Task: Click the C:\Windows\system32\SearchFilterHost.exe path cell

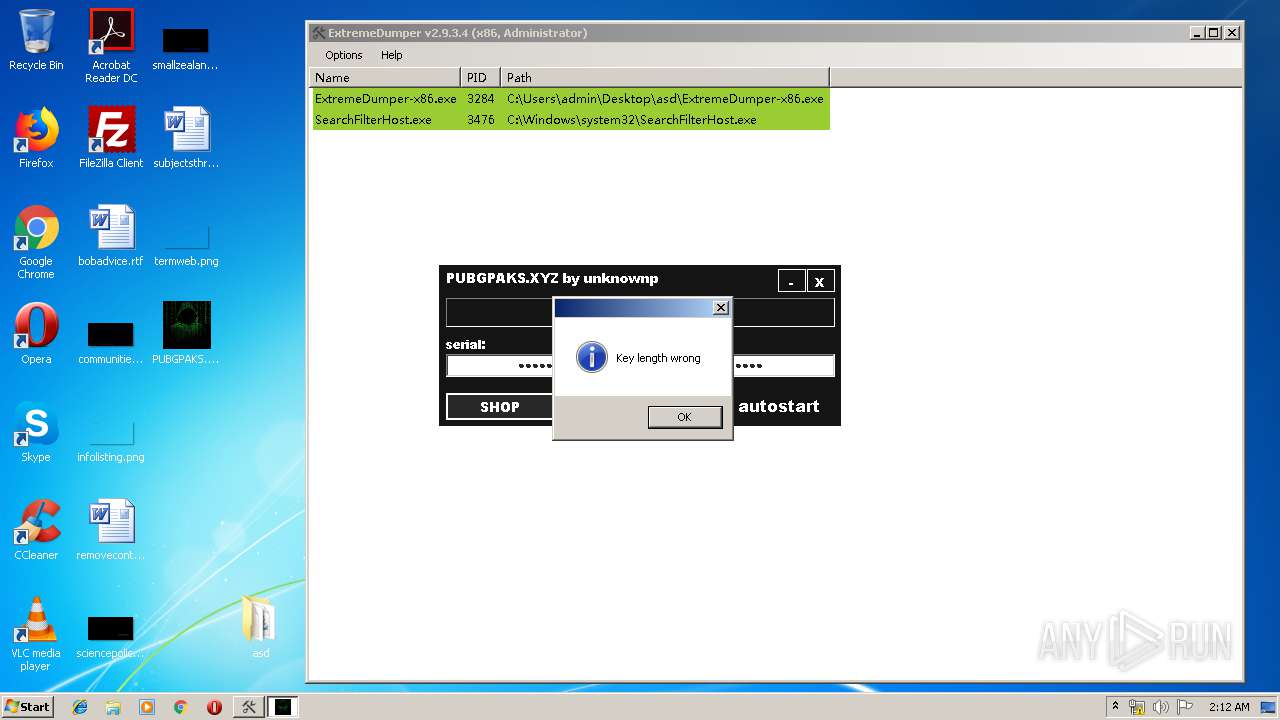Action: pyautogui.click(x=631, y=120)
